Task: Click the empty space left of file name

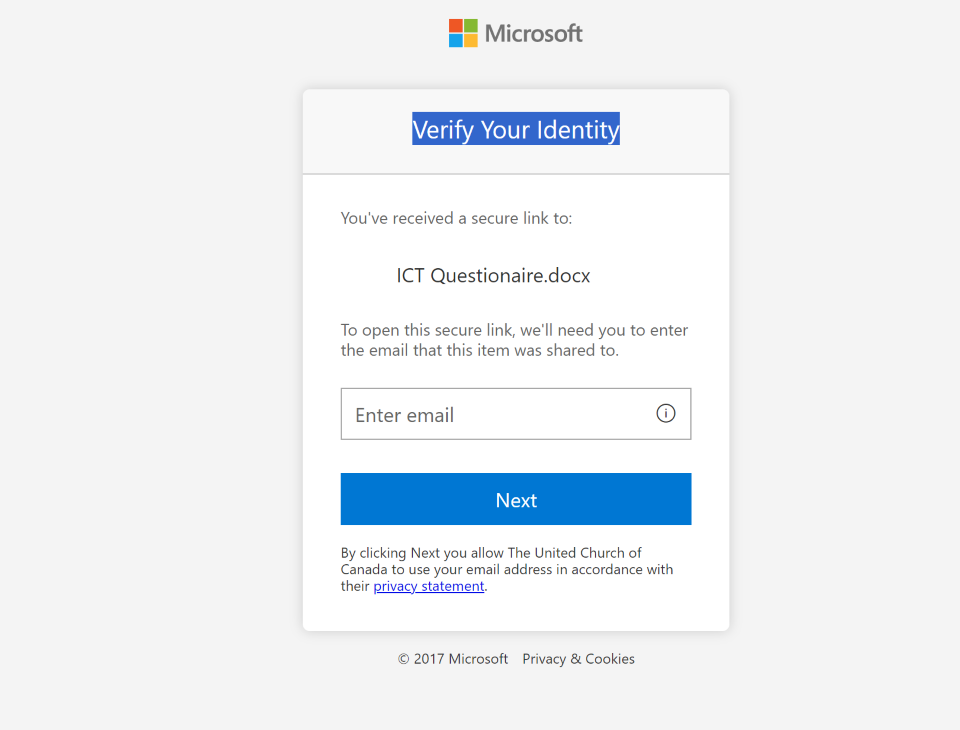Action: click(368, 276)
